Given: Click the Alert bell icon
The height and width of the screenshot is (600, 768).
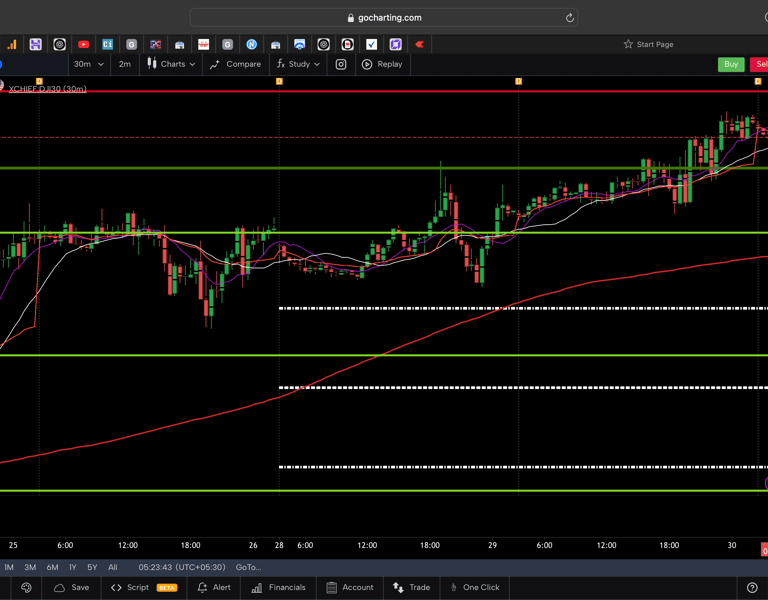Looking at the screenshot, I should [x=202, y=587].
